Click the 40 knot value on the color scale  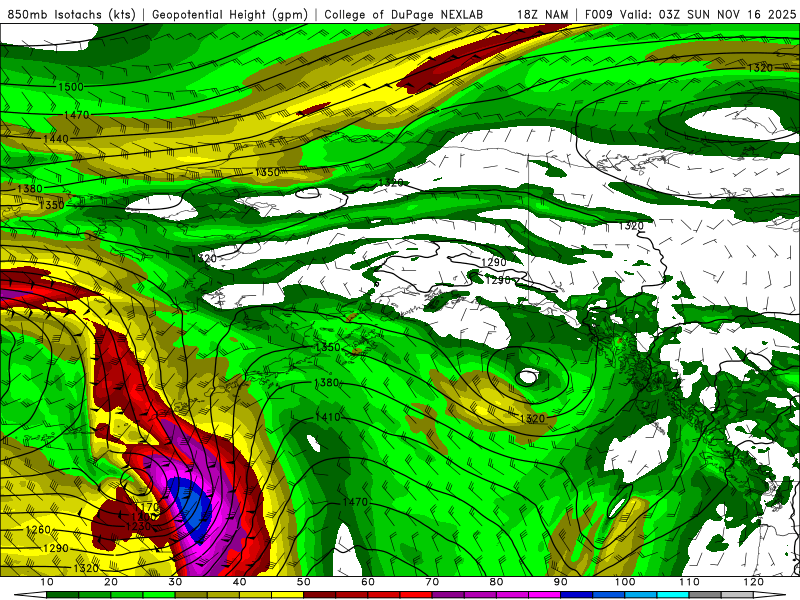pos(239,582)
